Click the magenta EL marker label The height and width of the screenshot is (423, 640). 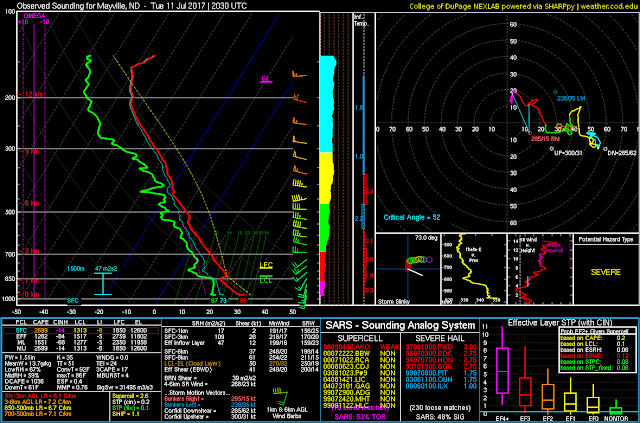click(266, 79)
